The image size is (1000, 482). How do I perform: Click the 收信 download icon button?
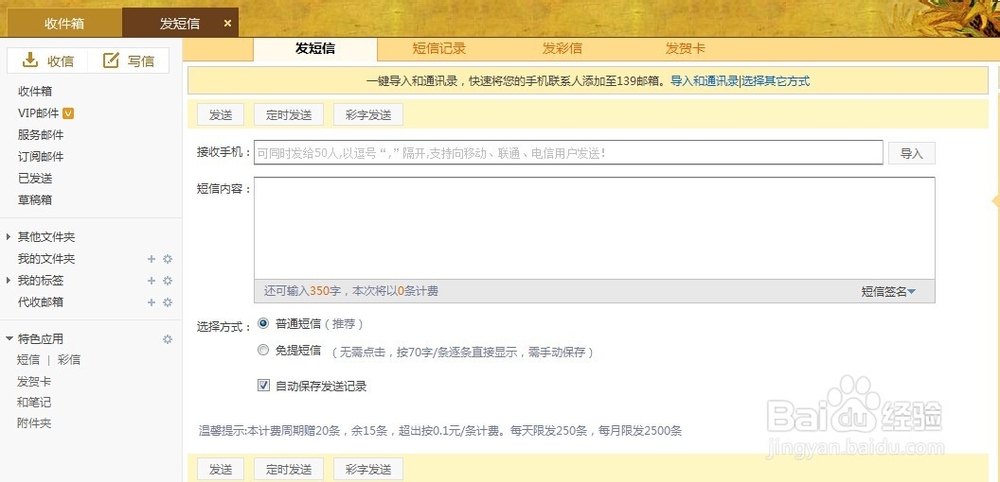pos(30,60)
